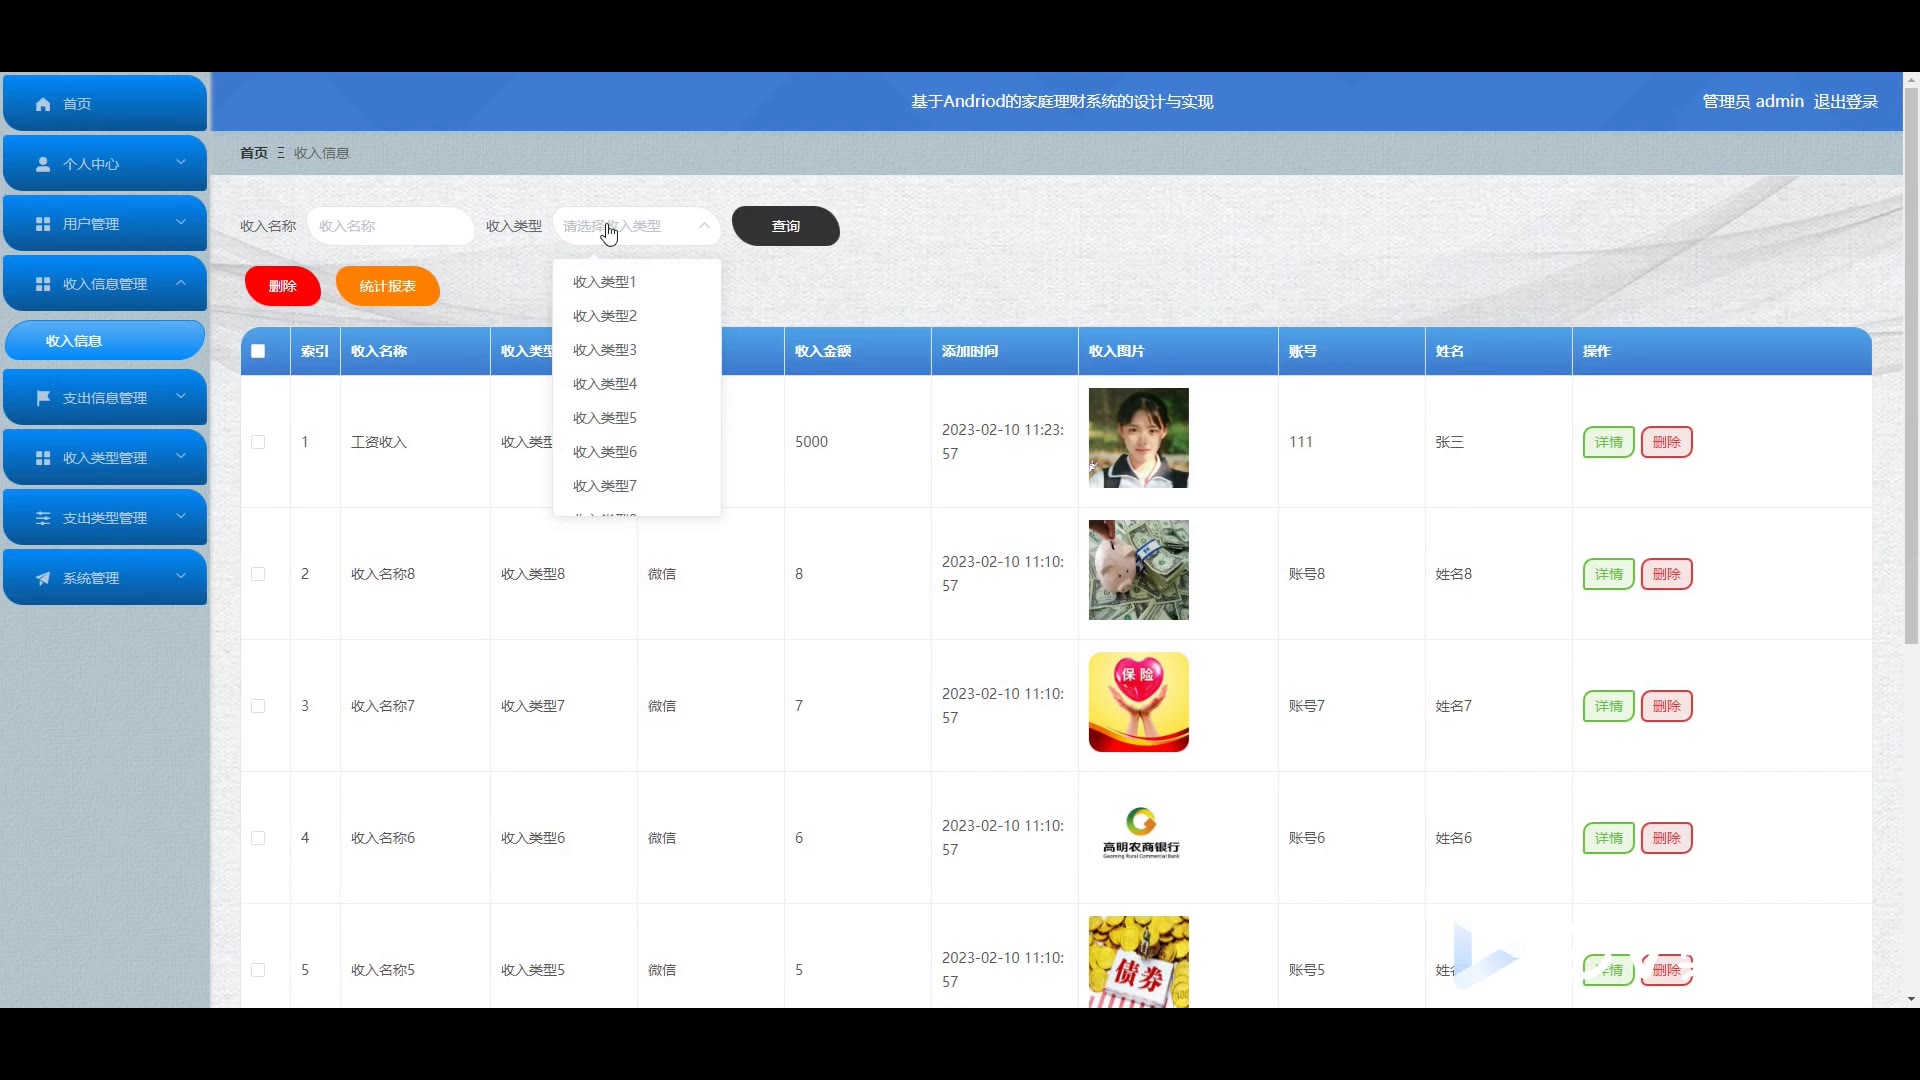Select 收入类型4 from the dropdown list
This screenshot has height=1080, width=1920.
pyautogui.click(x=637, y=384)
